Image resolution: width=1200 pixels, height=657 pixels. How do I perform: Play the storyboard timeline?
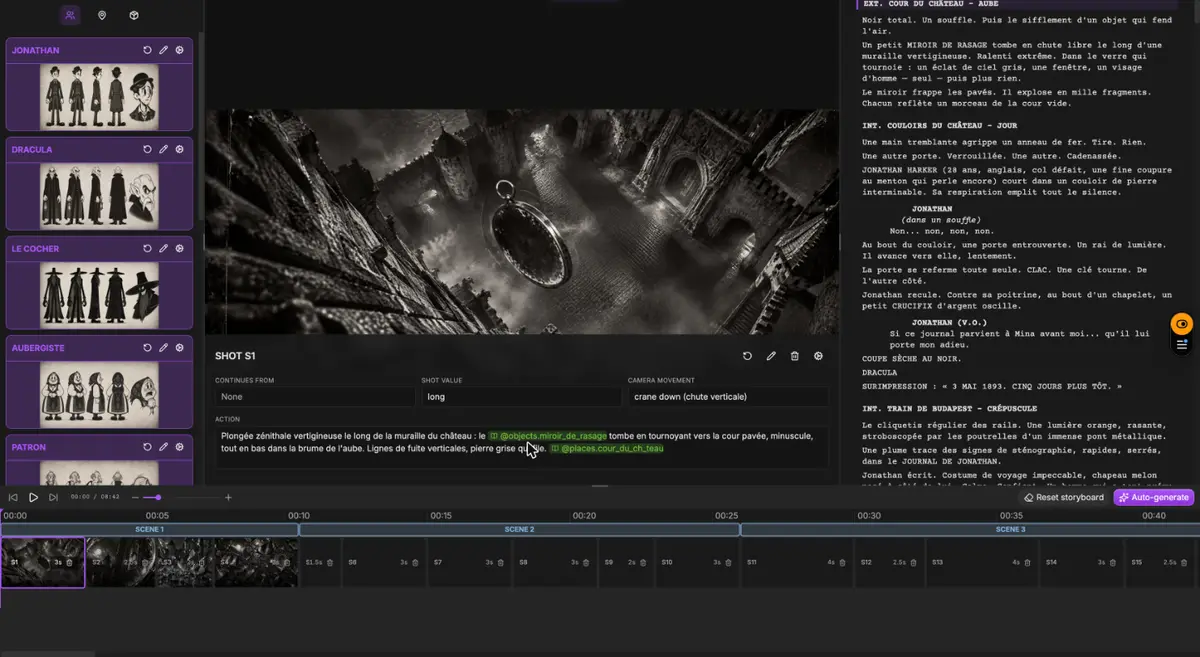point(33,497)
